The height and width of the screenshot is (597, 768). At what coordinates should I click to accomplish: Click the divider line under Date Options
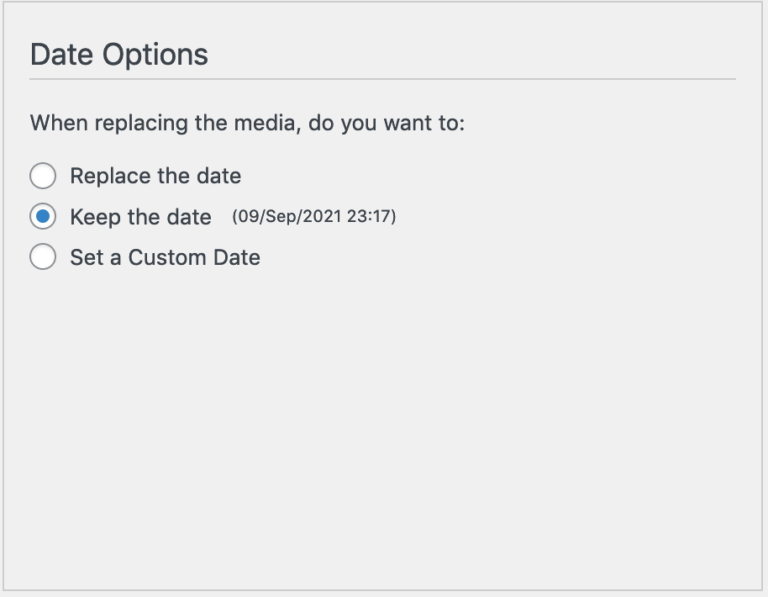[x=383, y=79]
